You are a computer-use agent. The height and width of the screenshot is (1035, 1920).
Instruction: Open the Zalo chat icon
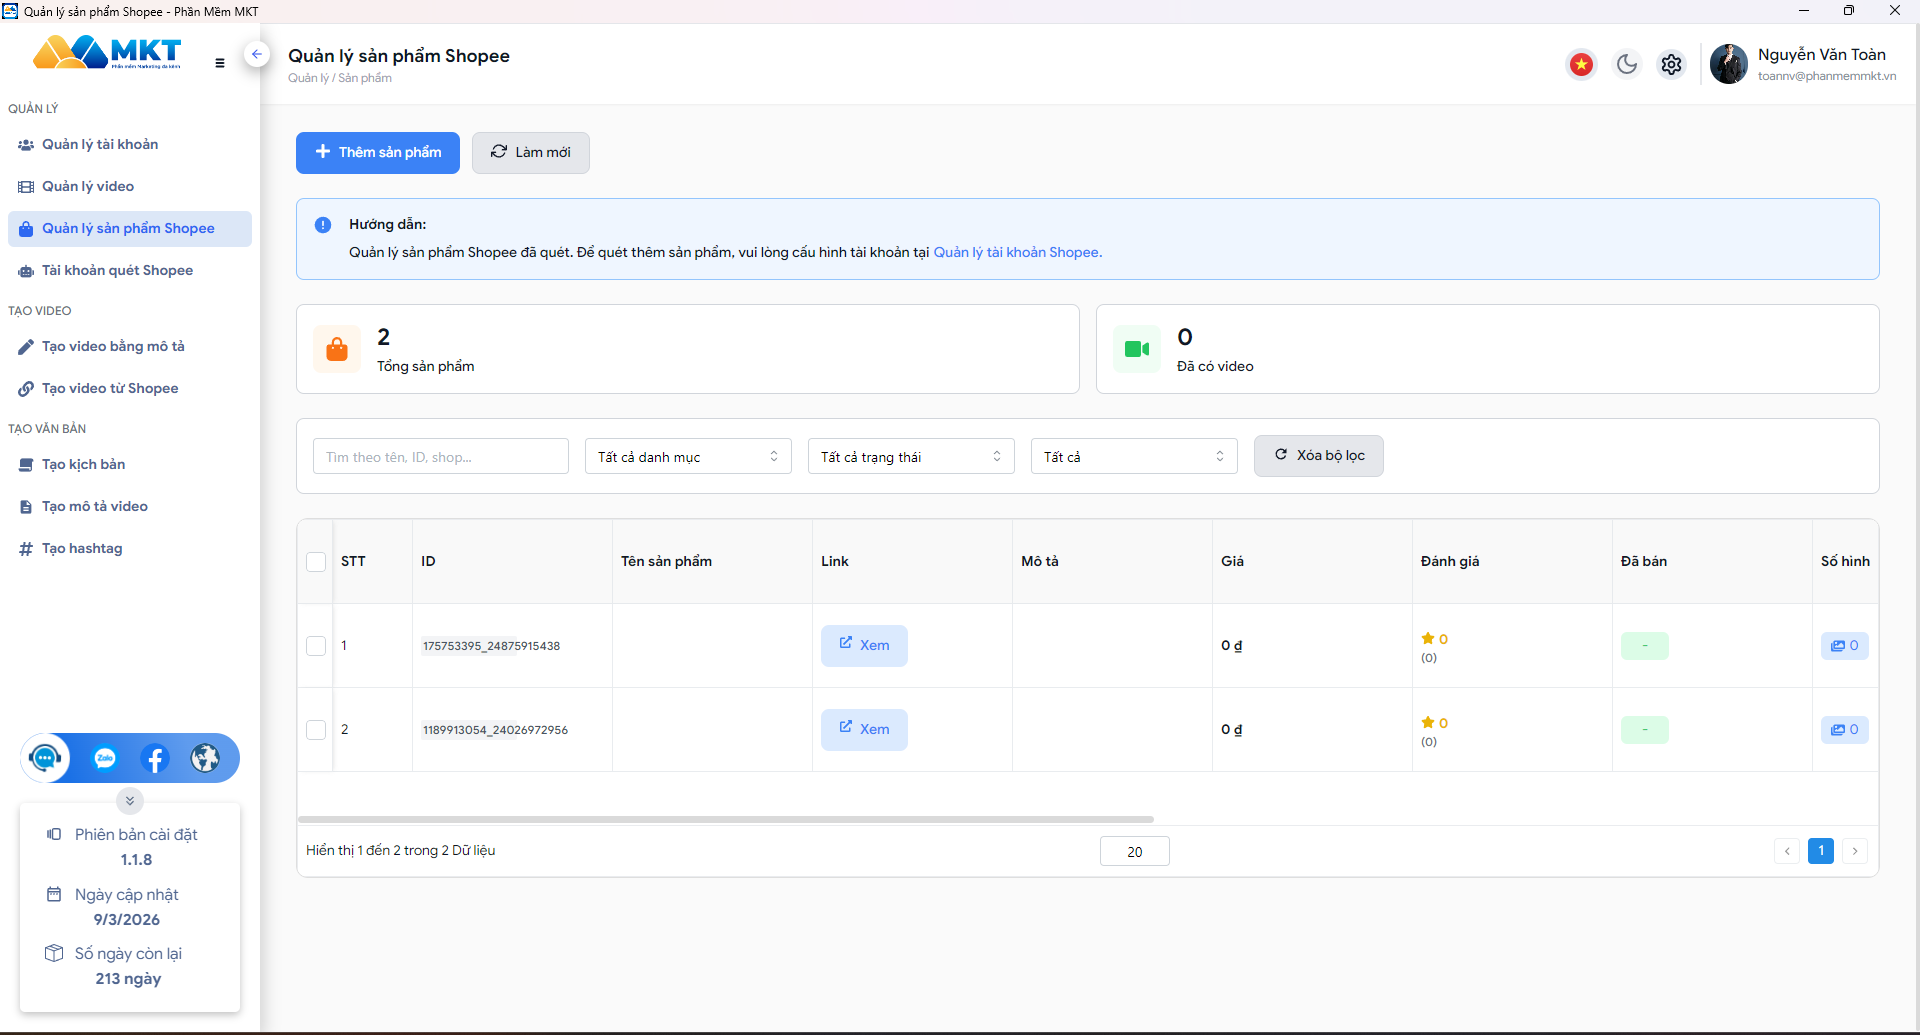(105, 759)
